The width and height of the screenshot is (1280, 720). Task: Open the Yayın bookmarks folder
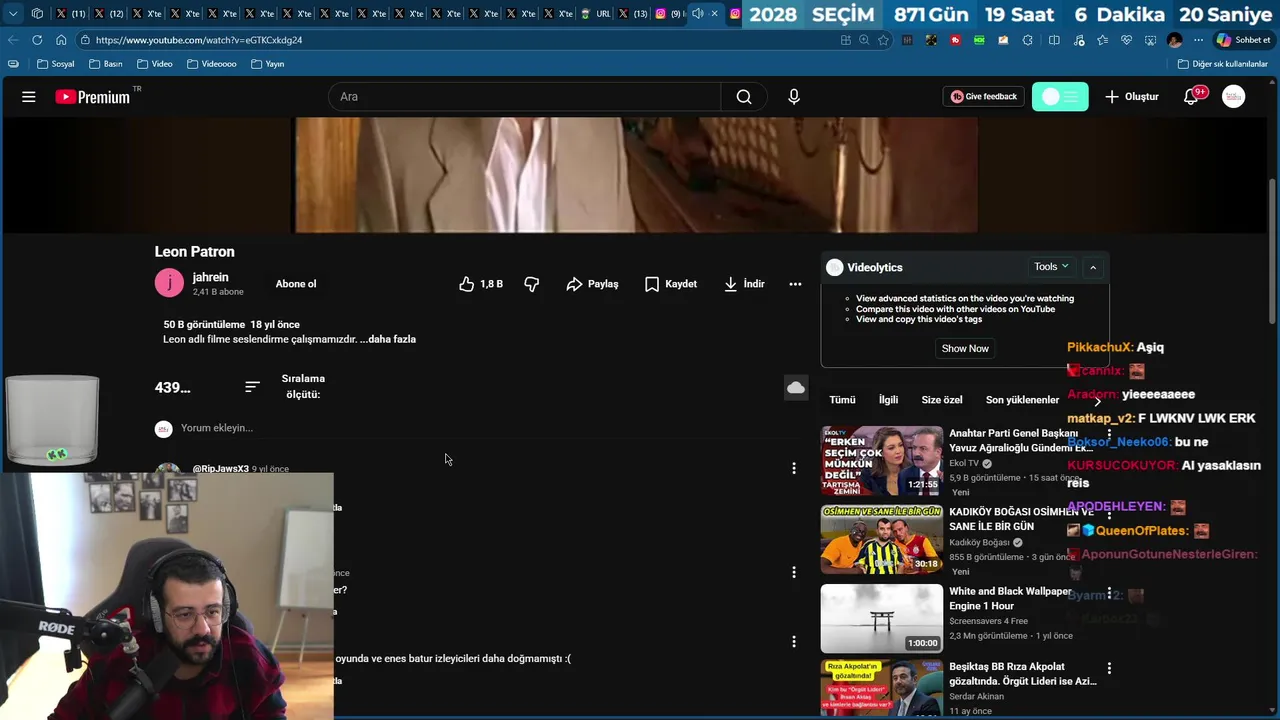tap(268, 64)
